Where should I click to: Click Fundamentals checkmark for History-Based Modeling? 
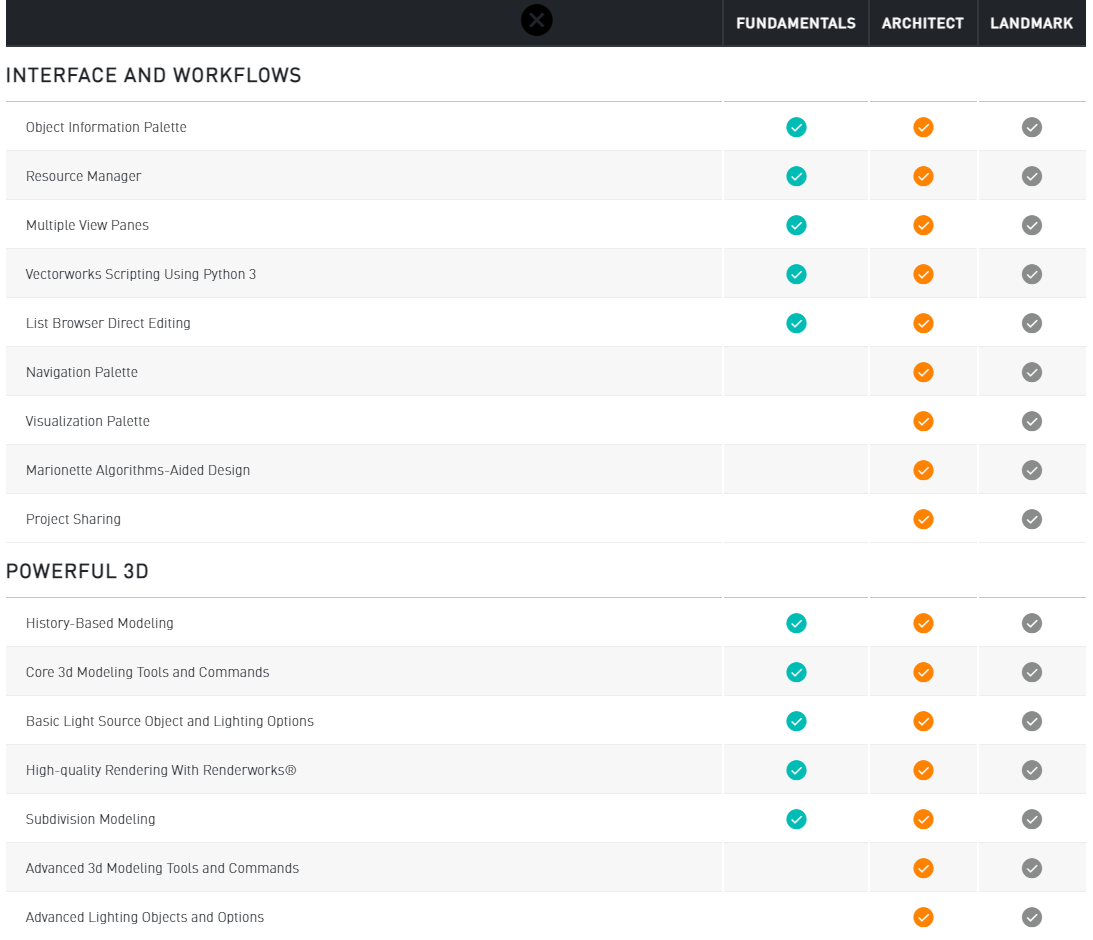click(796, 623)
